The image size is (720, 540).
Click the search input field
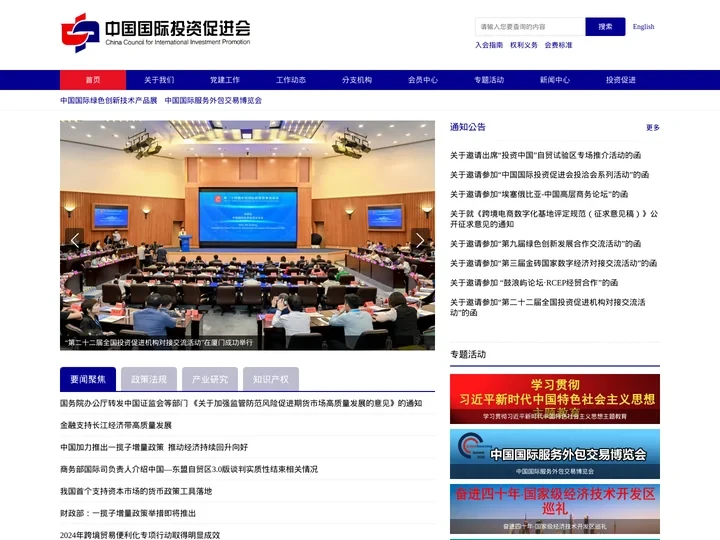(x=530, y=27)
